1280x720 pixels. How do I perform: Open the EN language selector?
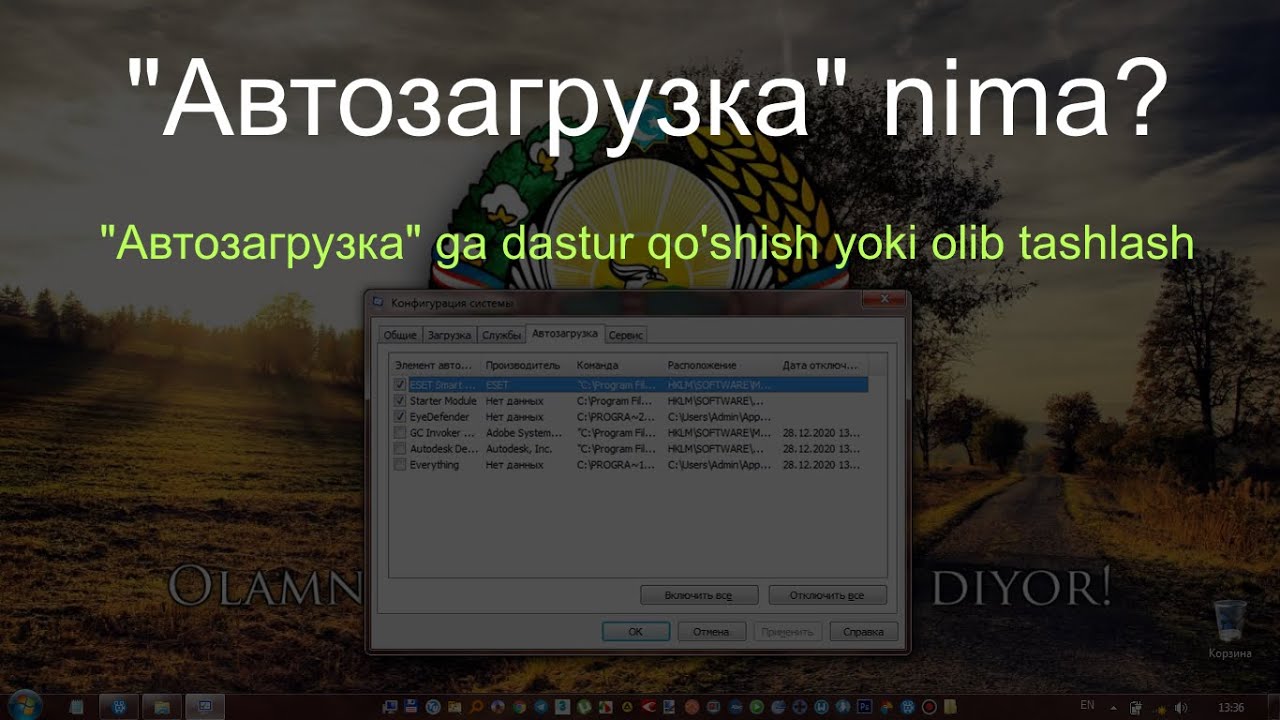pos(1087,706)
